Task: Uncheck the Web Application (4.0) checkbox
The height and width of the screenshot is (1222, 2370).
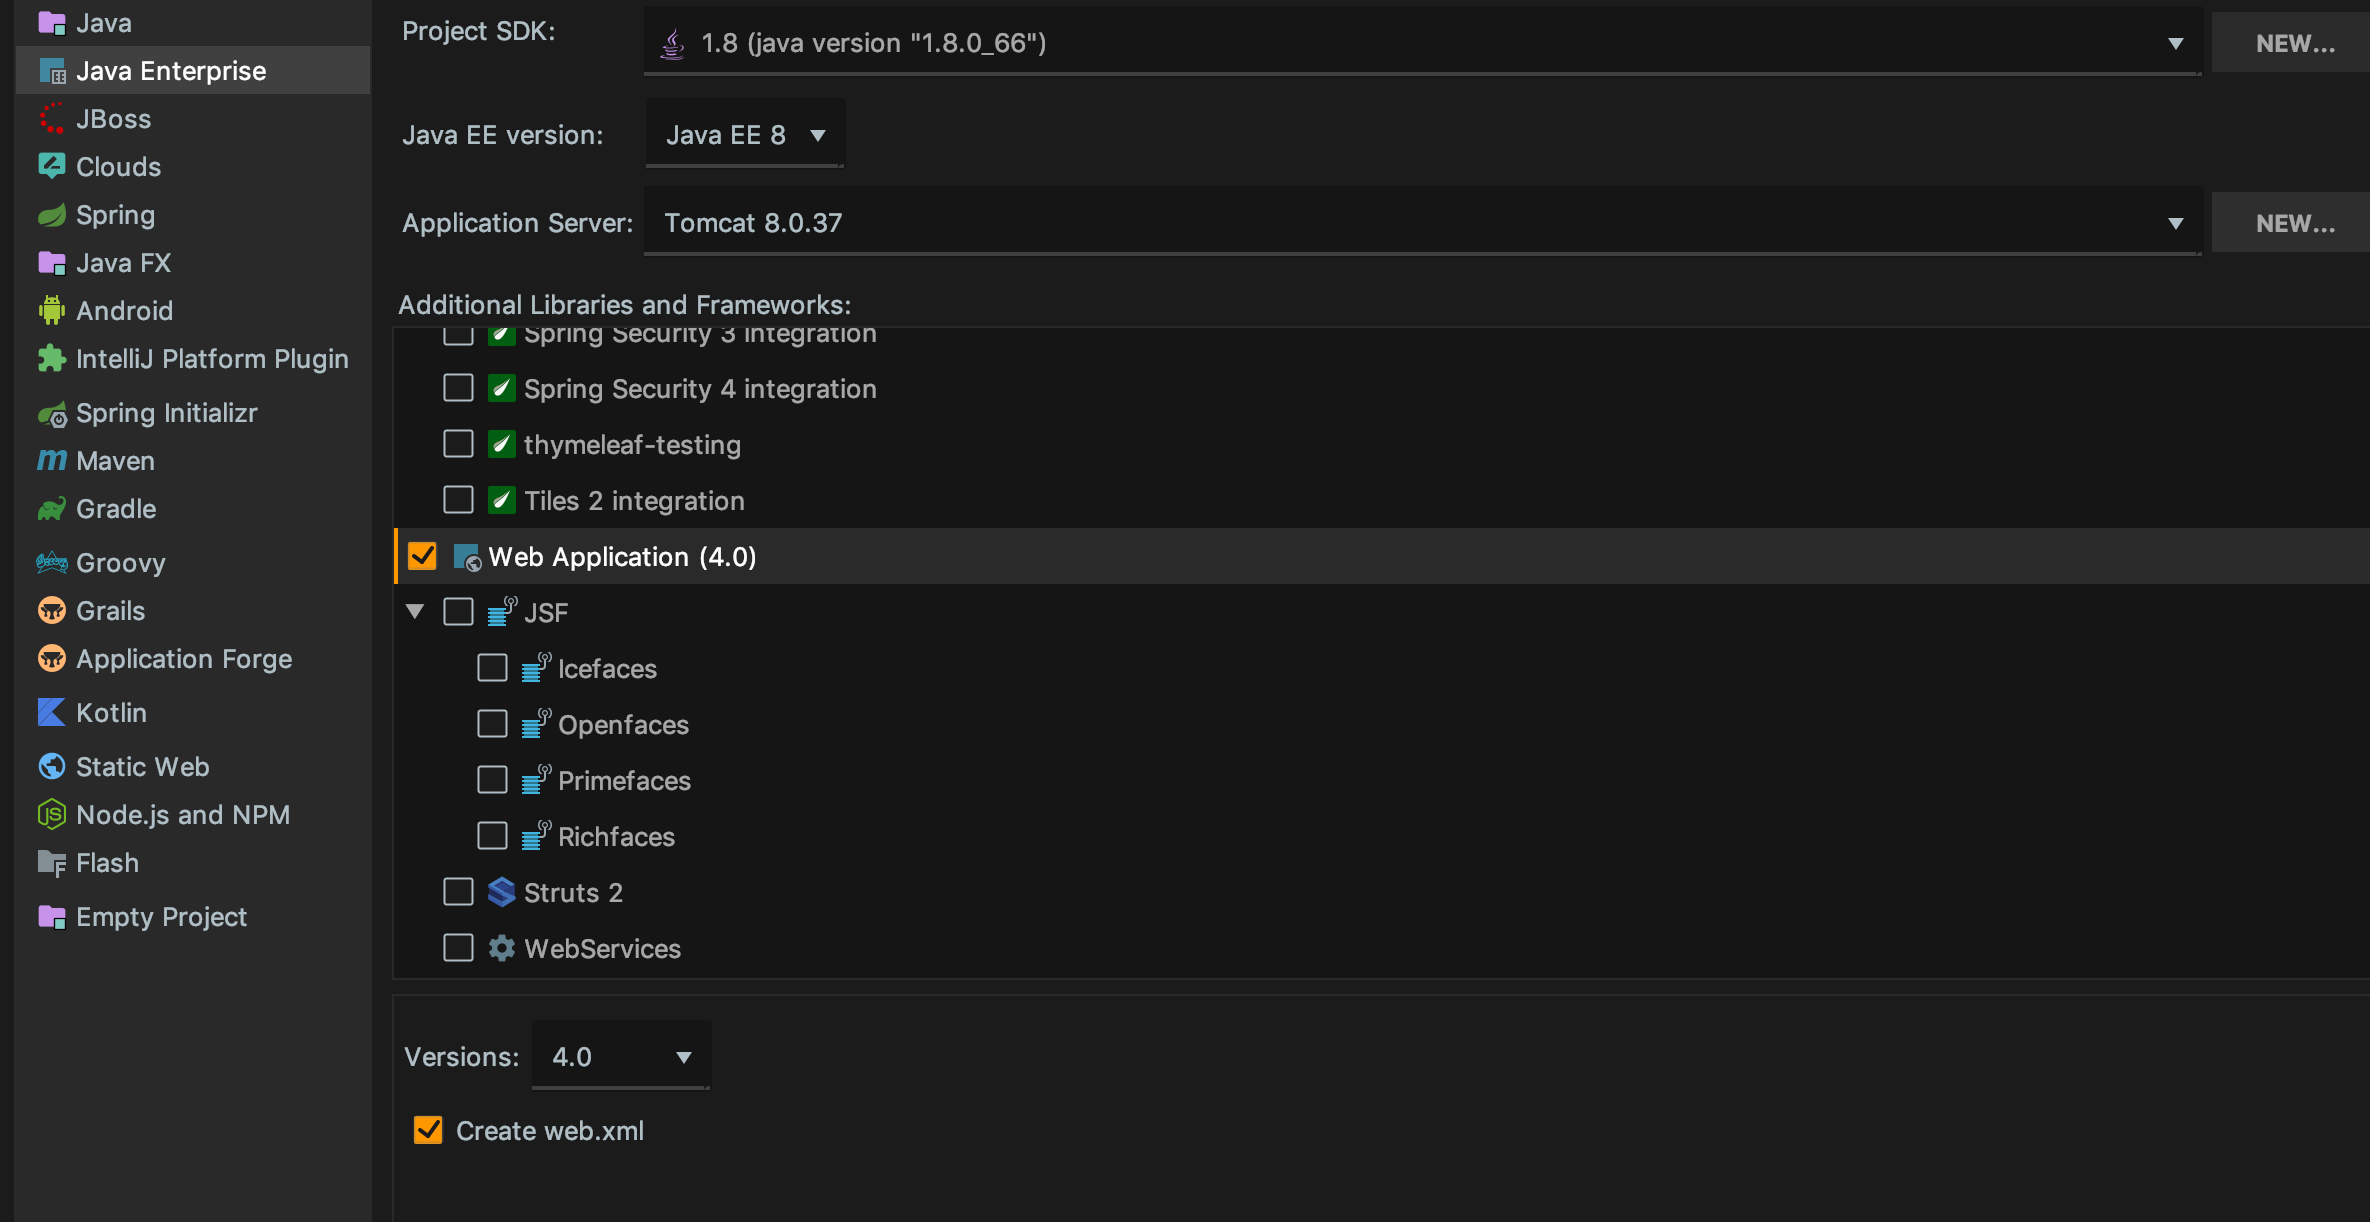Action: pyautogui.click(x=423, y=556)
